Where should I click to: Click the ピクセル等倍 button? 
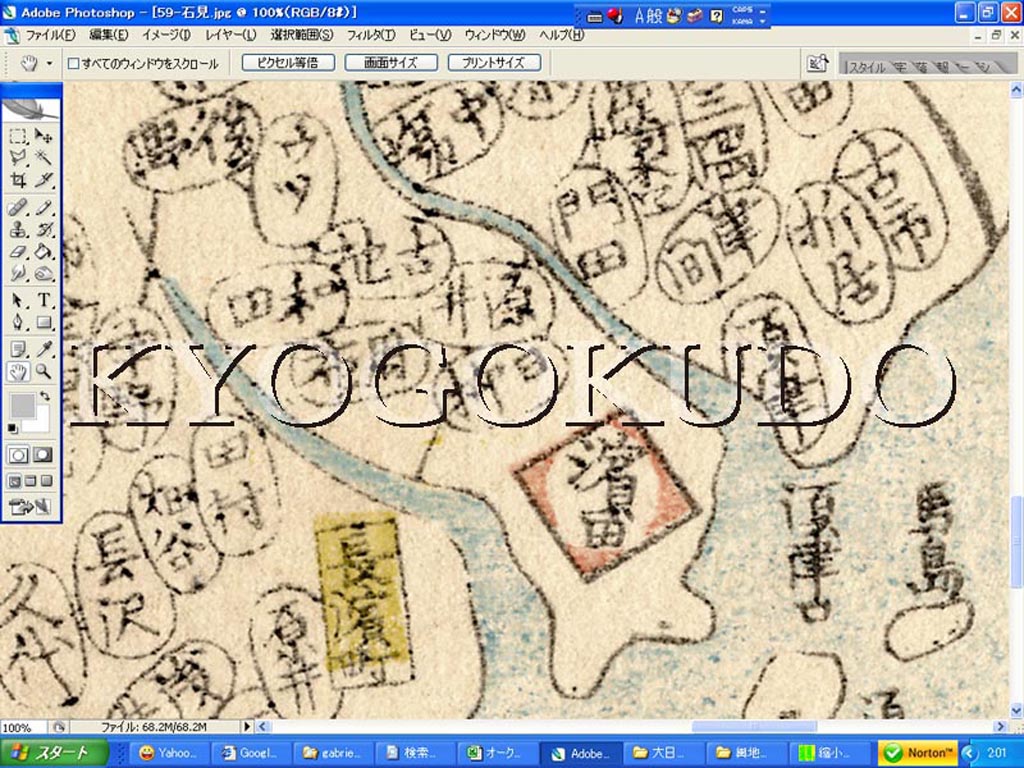[x=288, y=63]
